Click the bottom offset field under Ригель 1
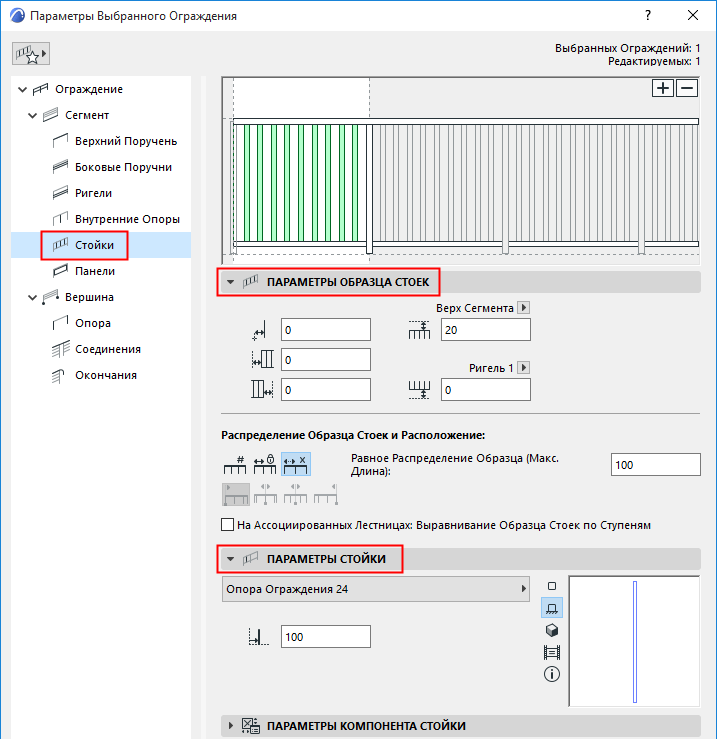The image size is (717, 739). (486, 390)
